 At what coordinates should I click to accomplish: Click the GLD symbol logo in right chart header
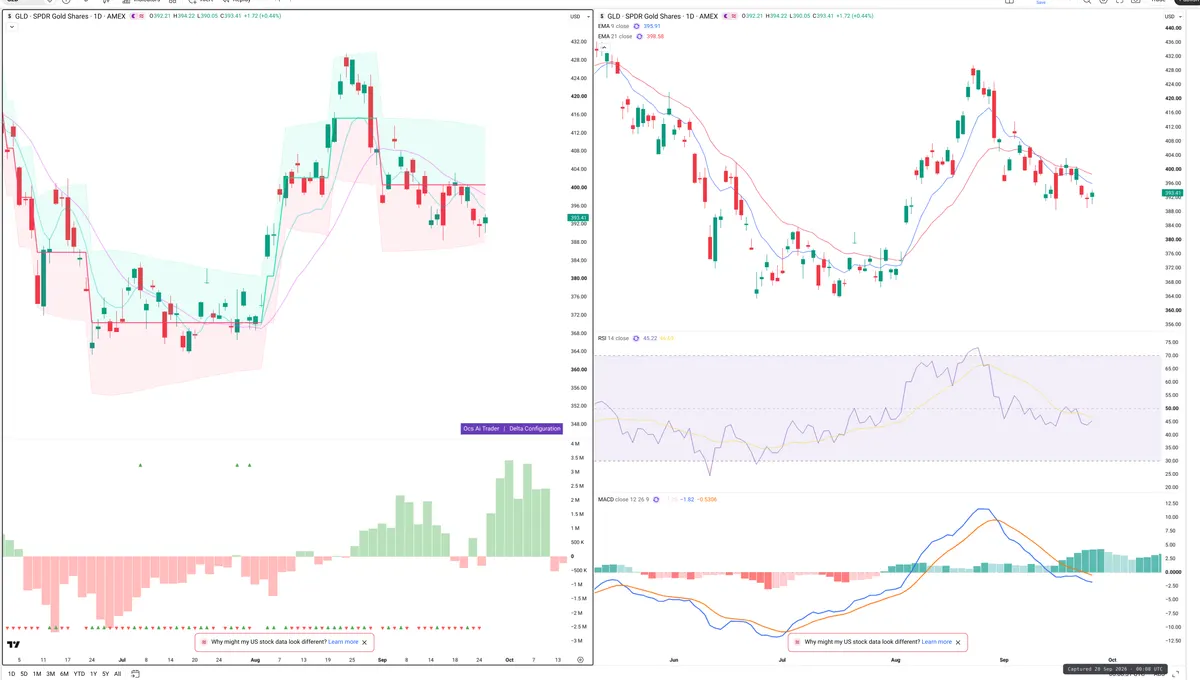(603, 17)
